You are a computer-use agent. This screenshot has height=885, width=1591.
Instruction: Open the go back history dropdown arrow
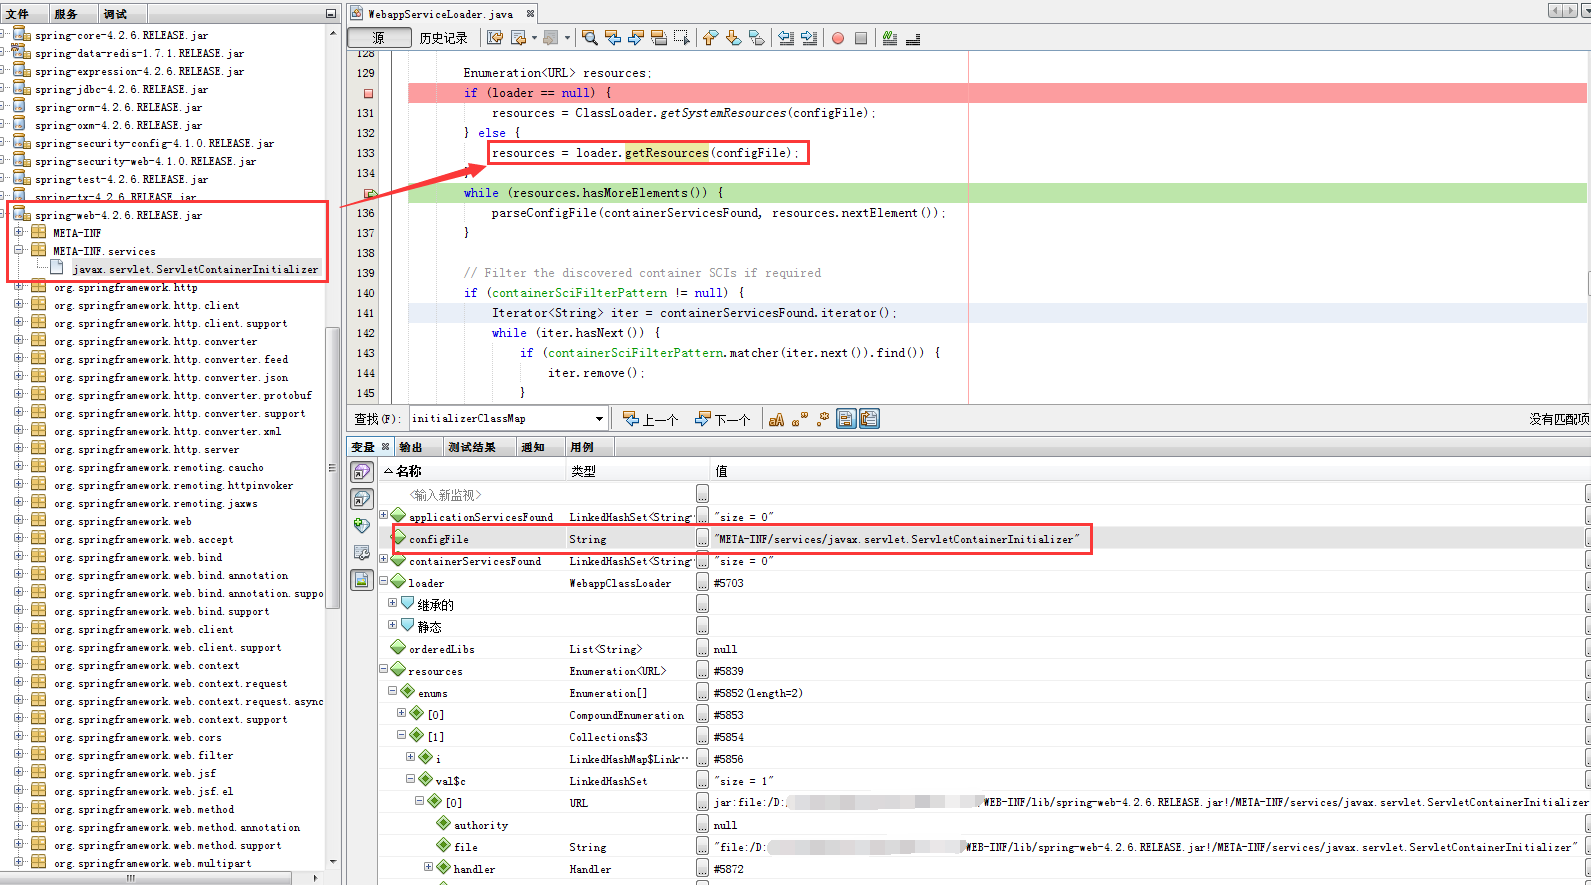coord(534,38)
